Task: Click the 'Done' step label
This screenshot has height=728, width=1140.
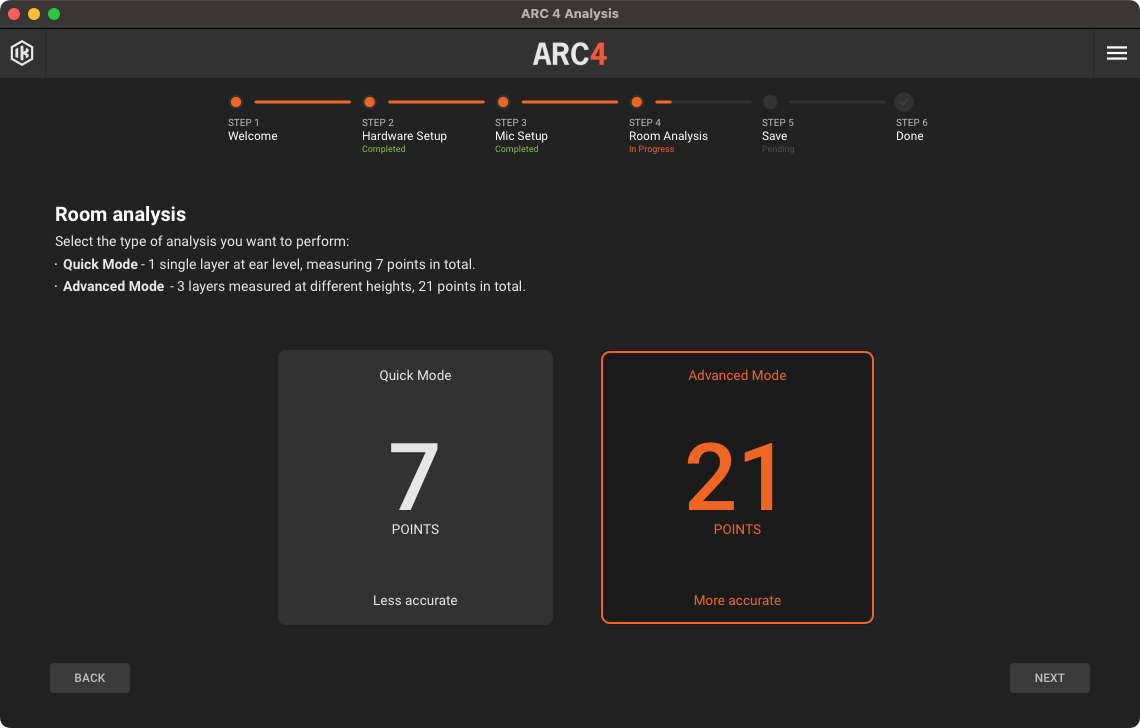Action: pyautogui.click(x=910, y=136)
